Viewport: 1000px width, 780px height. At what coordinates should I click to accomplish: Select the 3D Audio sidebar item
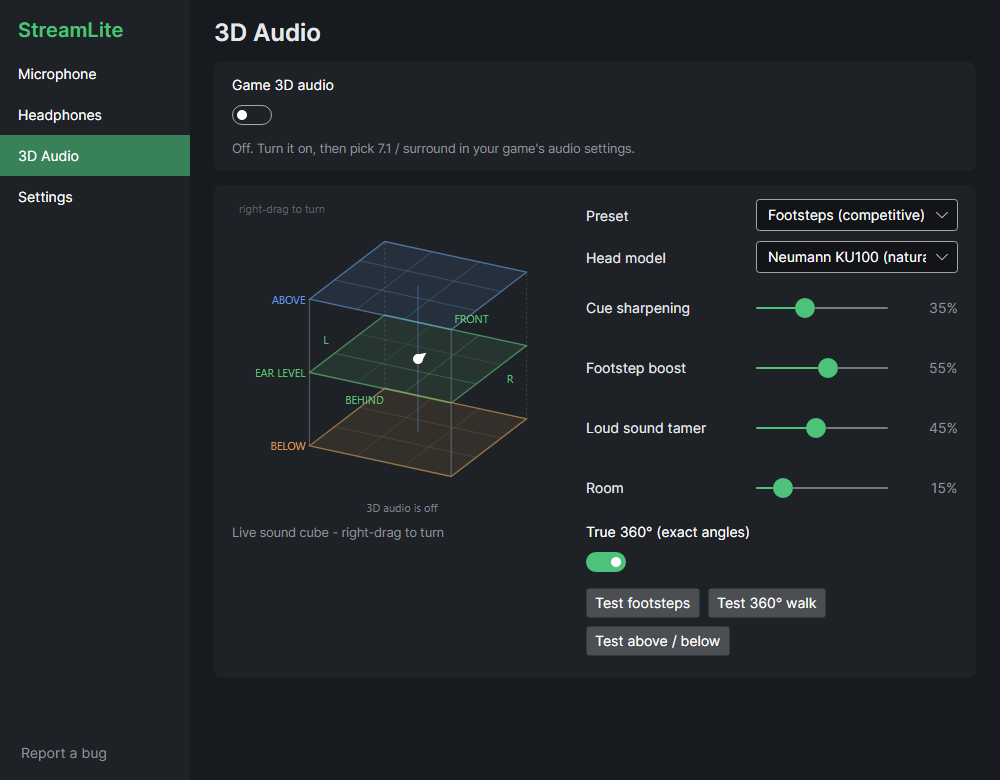[x=94, y=156]
